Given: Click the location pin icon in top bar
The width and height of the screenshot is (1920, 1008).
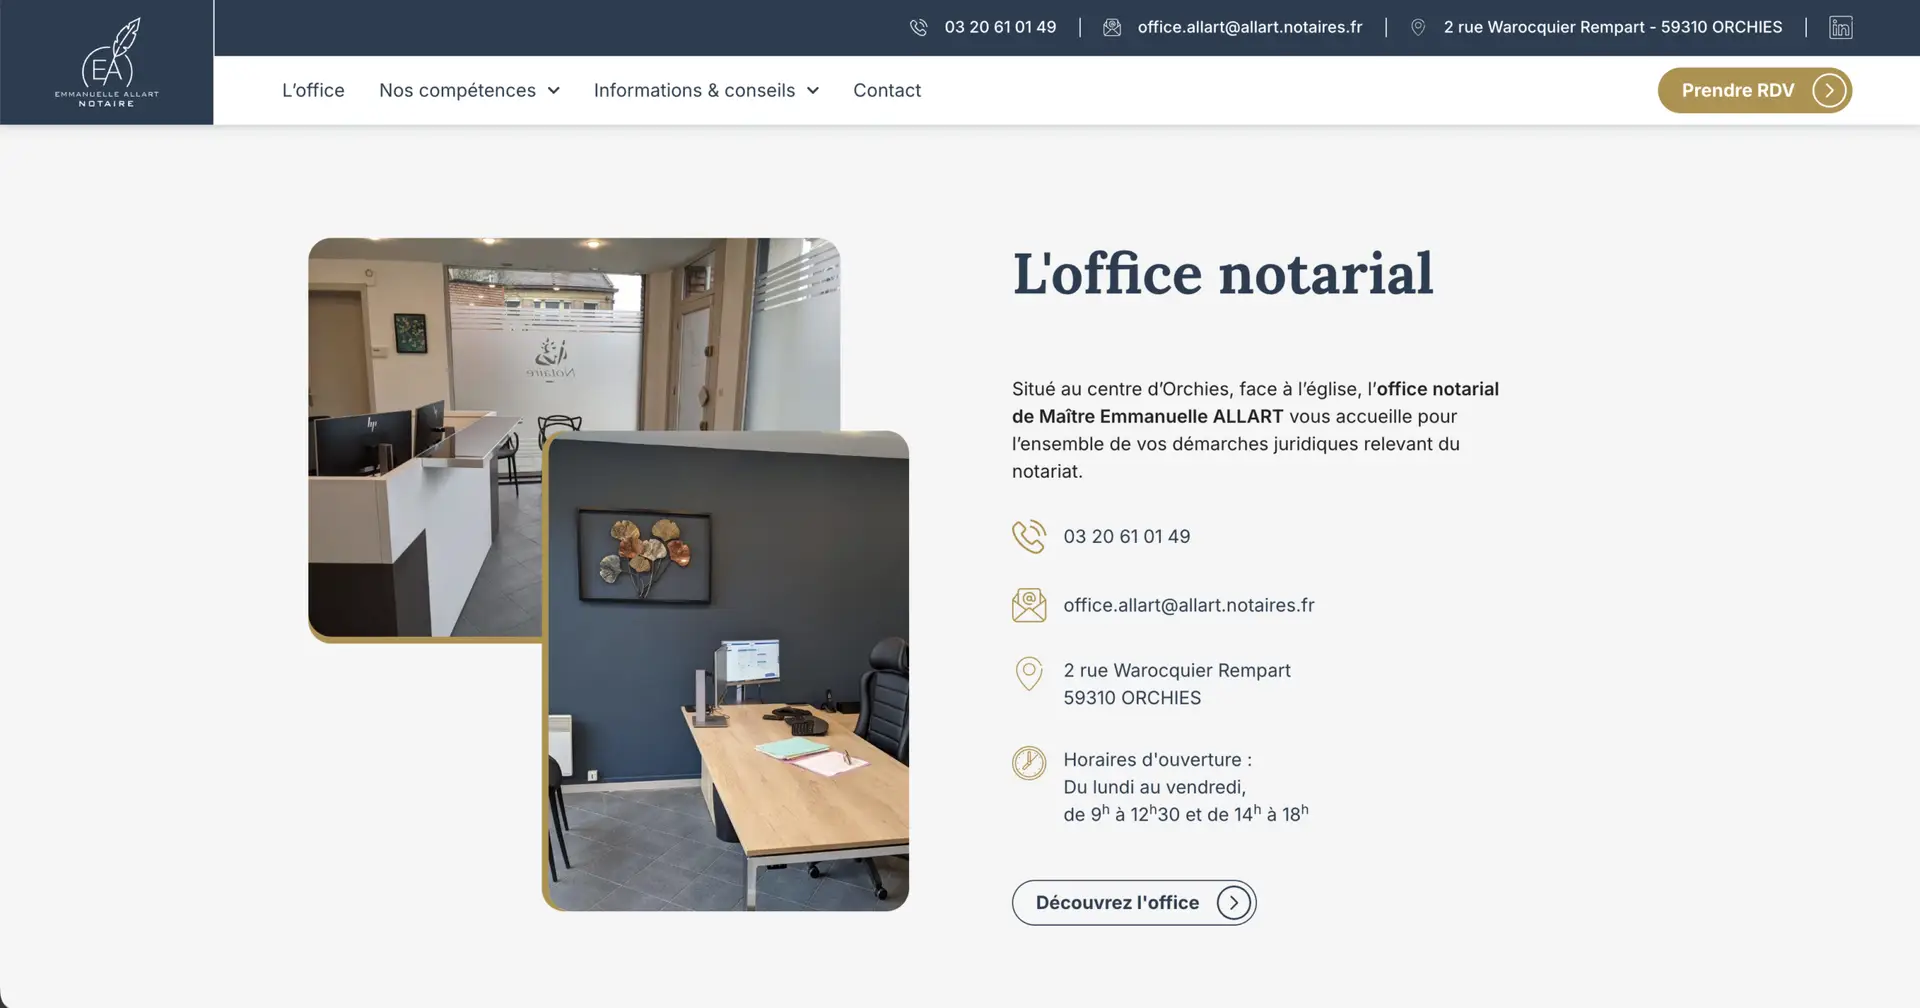Looking at the screenshot, I should 1418,28.
